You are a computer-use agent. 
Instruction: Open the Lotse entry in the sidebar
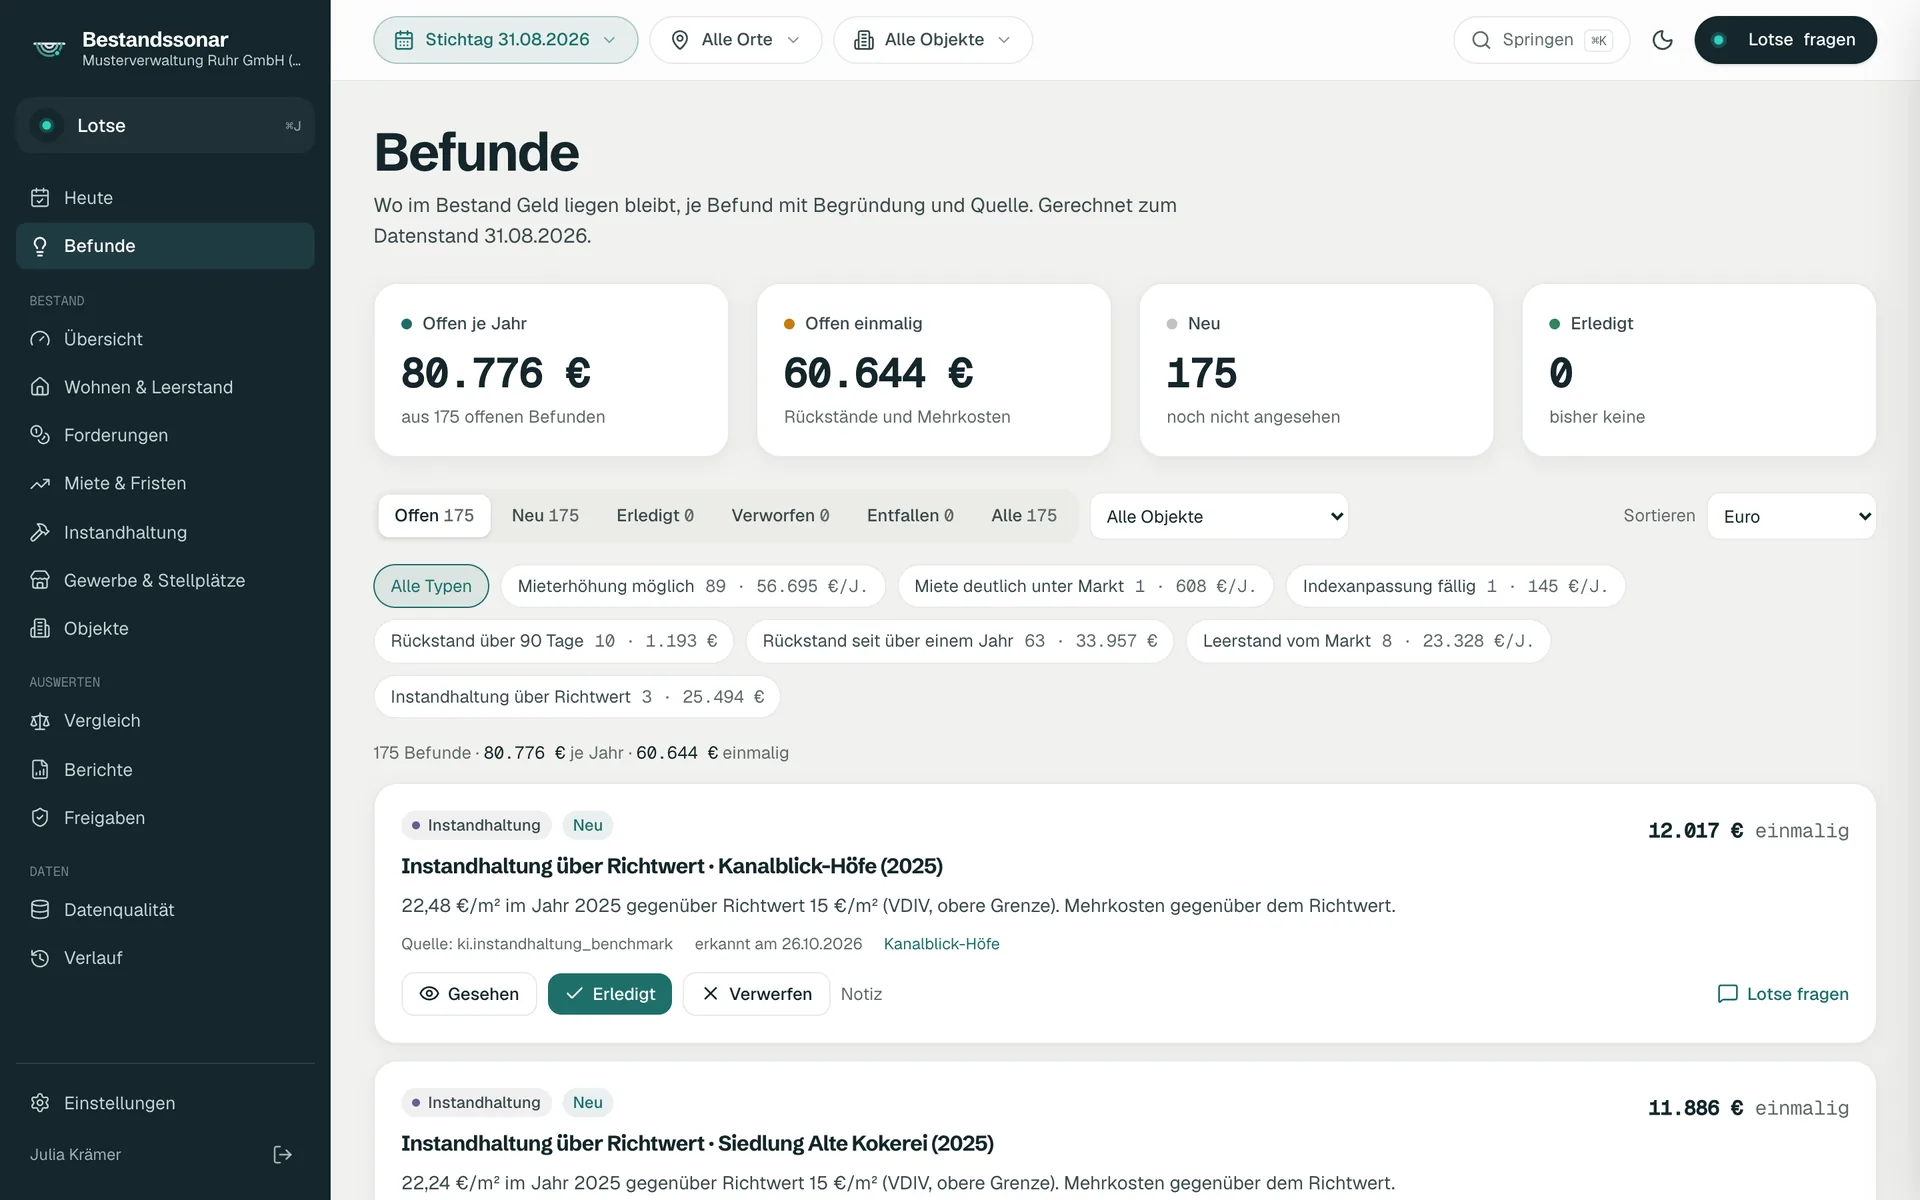[x=165, y=126]
